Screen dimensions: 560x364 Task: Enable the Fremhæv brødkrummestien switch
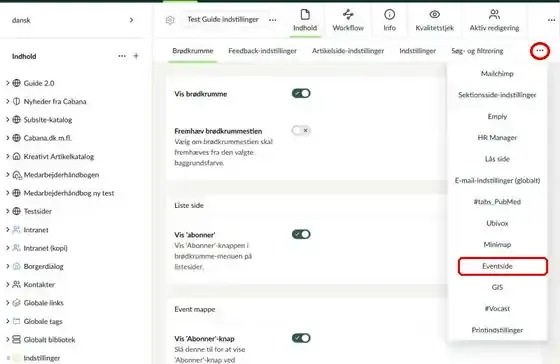click(x=301, y=130)
